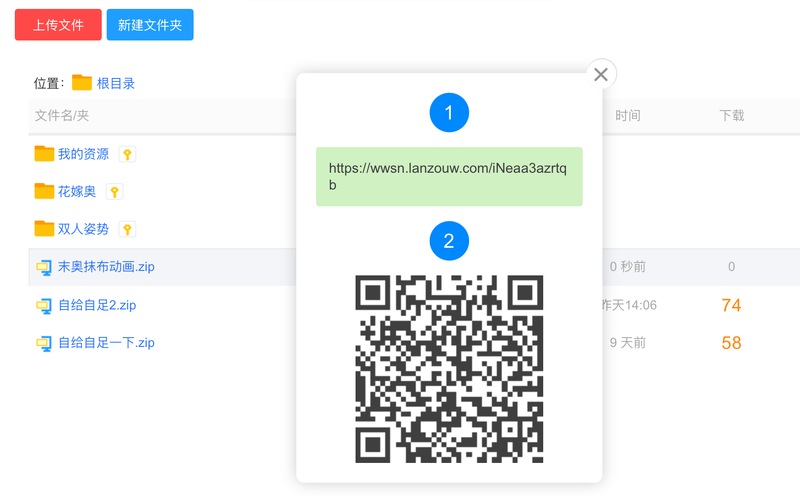Image resolution: width=800 pixels, height=496 pixels.
Task: Click the download count 74
Action: (731, 305)
